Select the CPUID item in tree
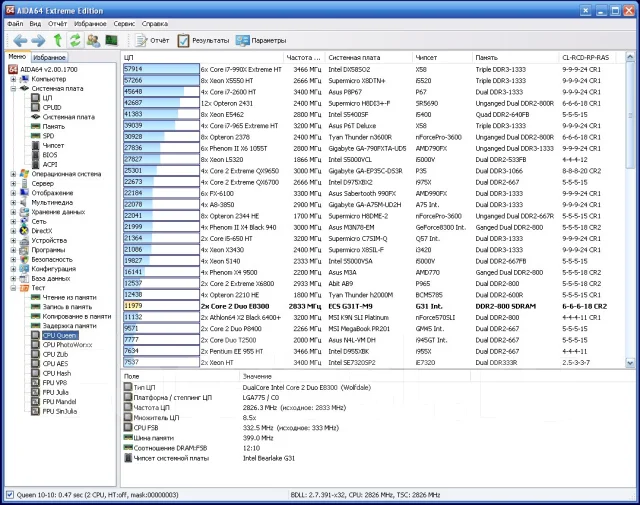 (x=52, y=107)
